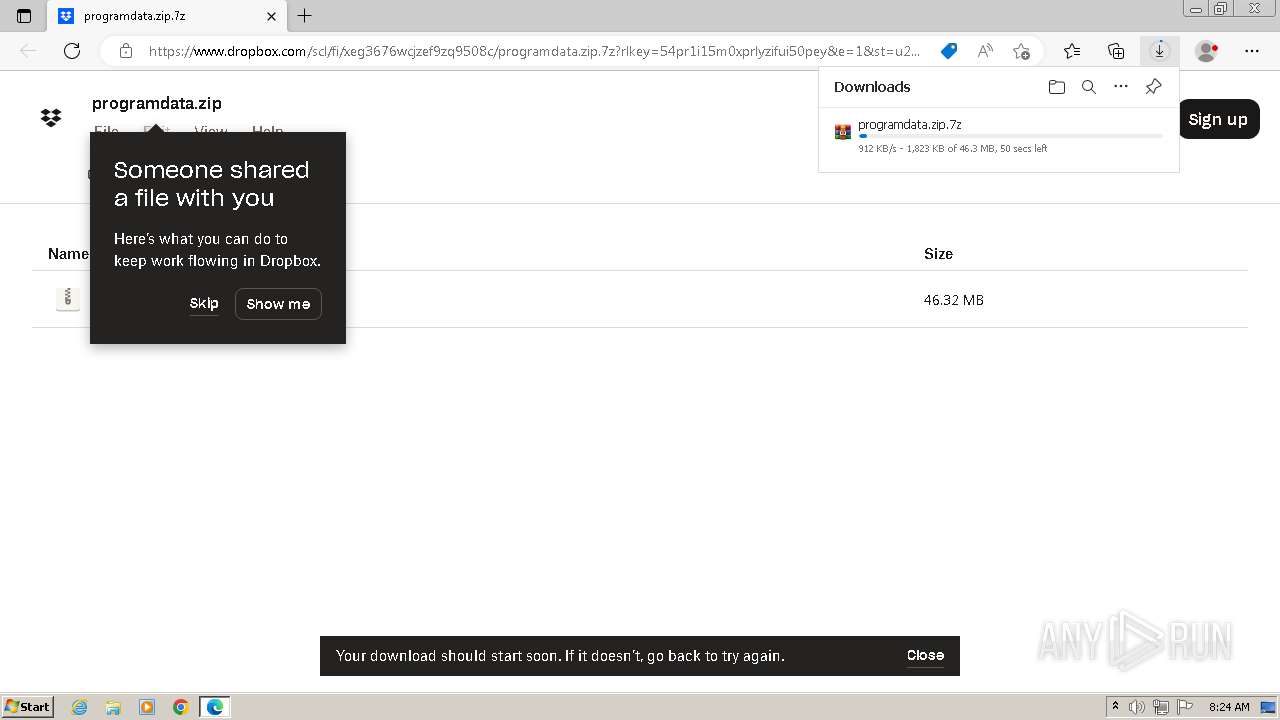This screenshot has height=720, width=1280.
Task: Open the browser tab actions menu icon
Action: pyautogui.click(x=24, y=16)
